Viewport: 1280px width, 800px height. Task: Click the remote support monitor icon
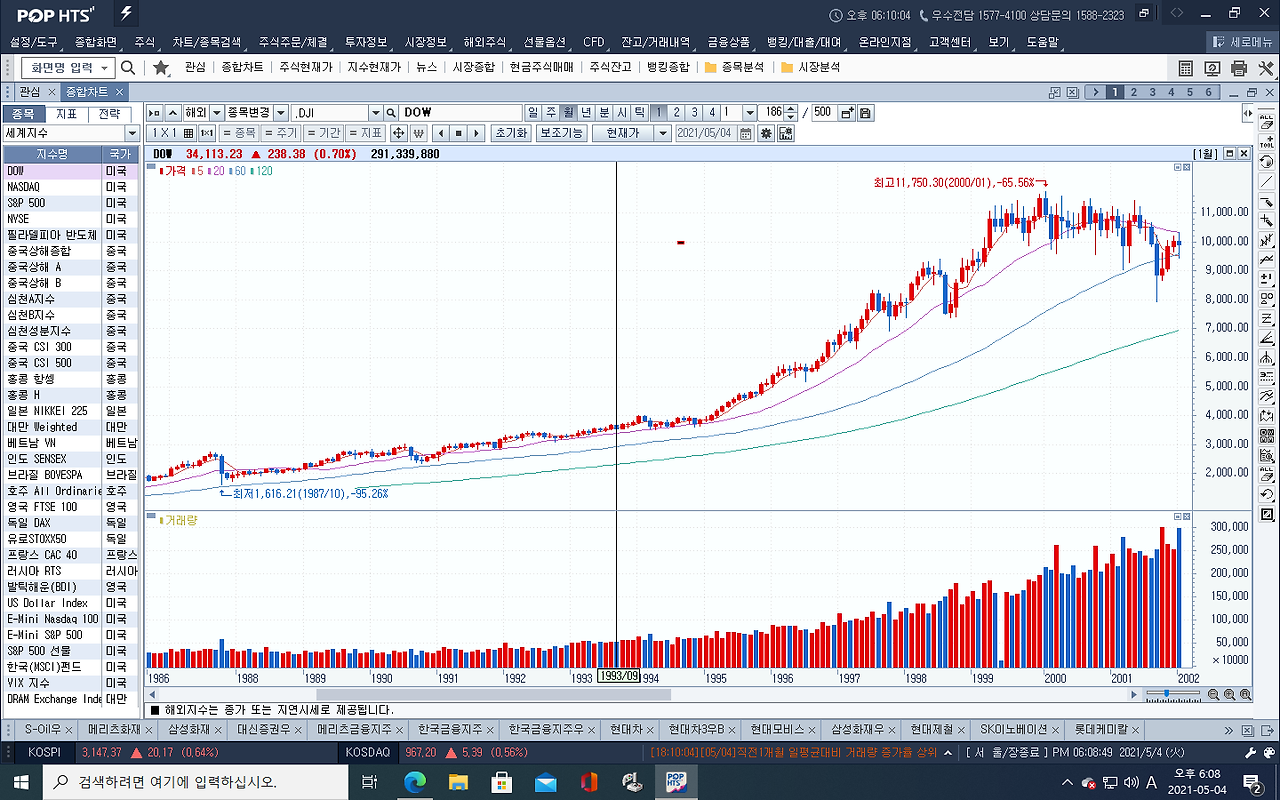pos(1212,68)
